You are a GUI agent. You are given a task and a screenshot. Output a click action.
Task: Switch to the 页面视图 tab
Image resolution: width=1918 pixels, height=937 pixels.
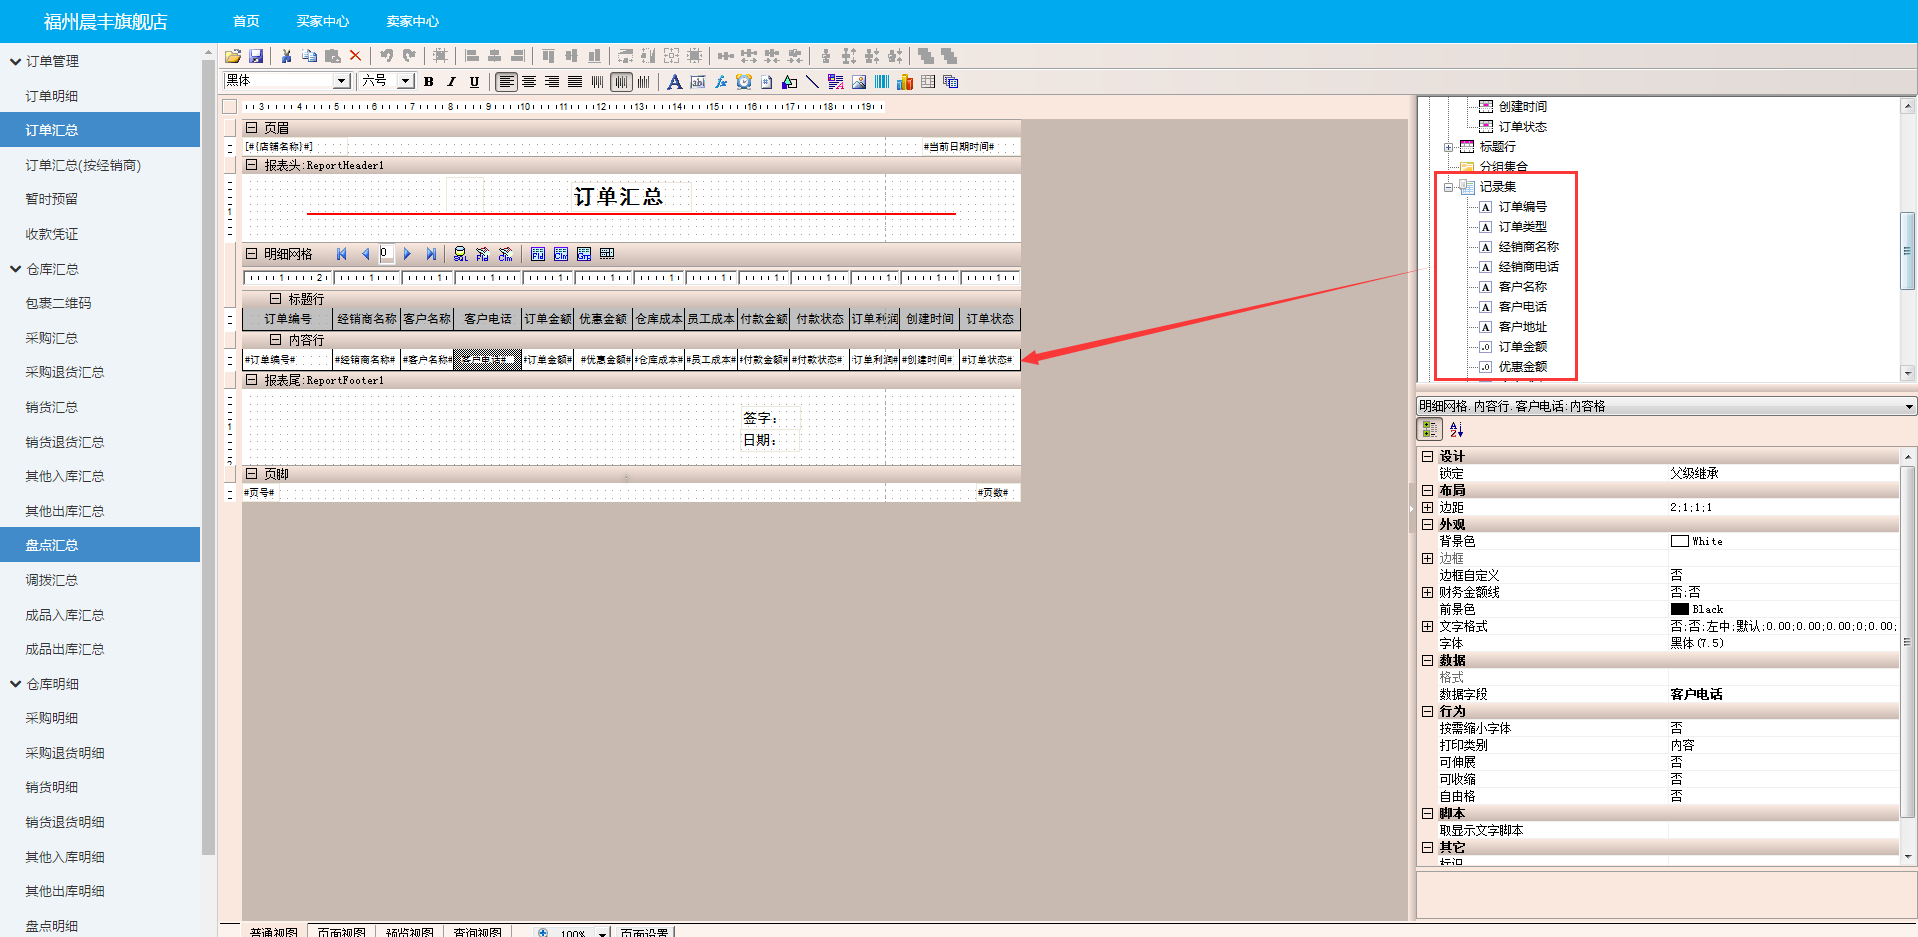[341, 932]
